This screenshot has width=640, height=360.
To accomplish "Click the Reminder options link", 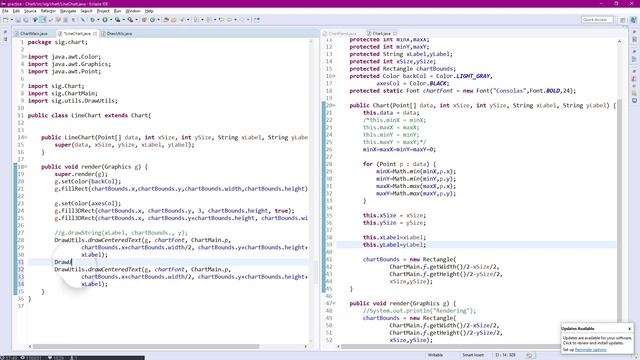I will tap(590, 350).
